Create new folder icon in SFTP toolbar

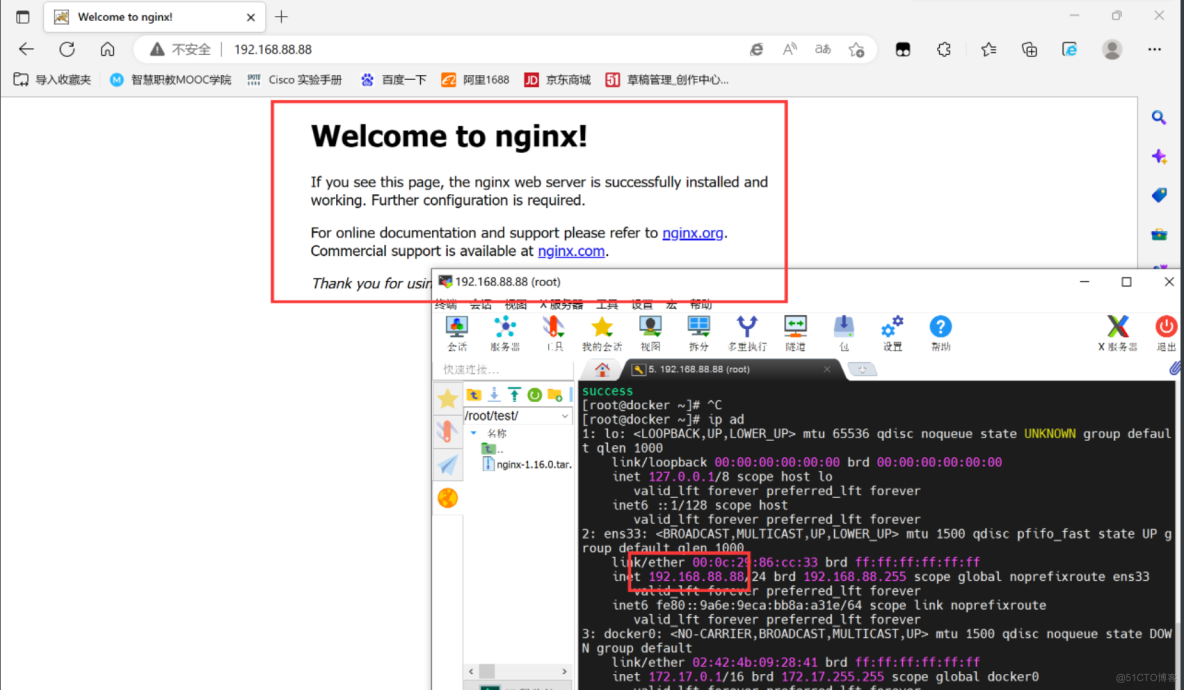pos(555,395)
